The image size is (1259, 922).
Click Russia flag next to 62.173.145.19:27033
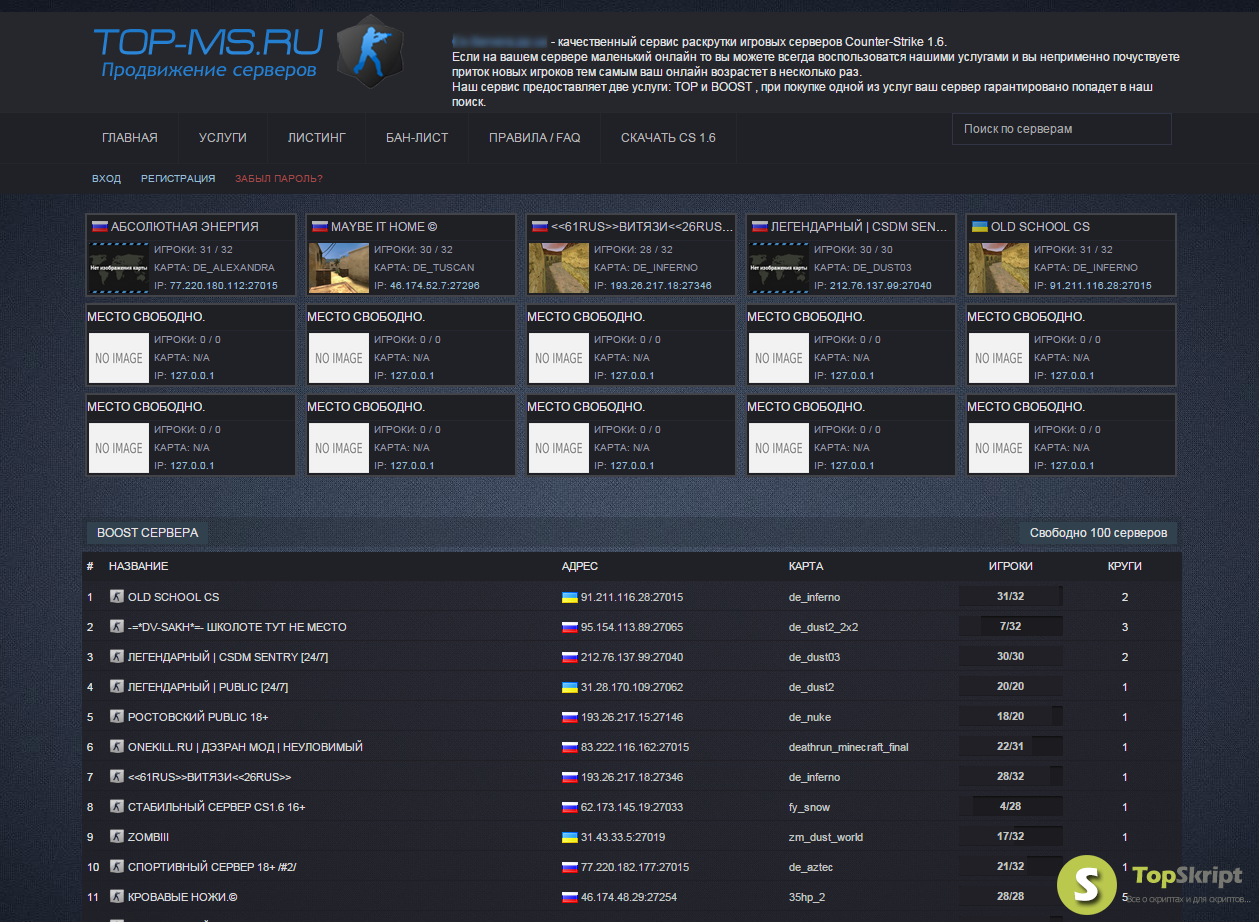pos(569,807)
